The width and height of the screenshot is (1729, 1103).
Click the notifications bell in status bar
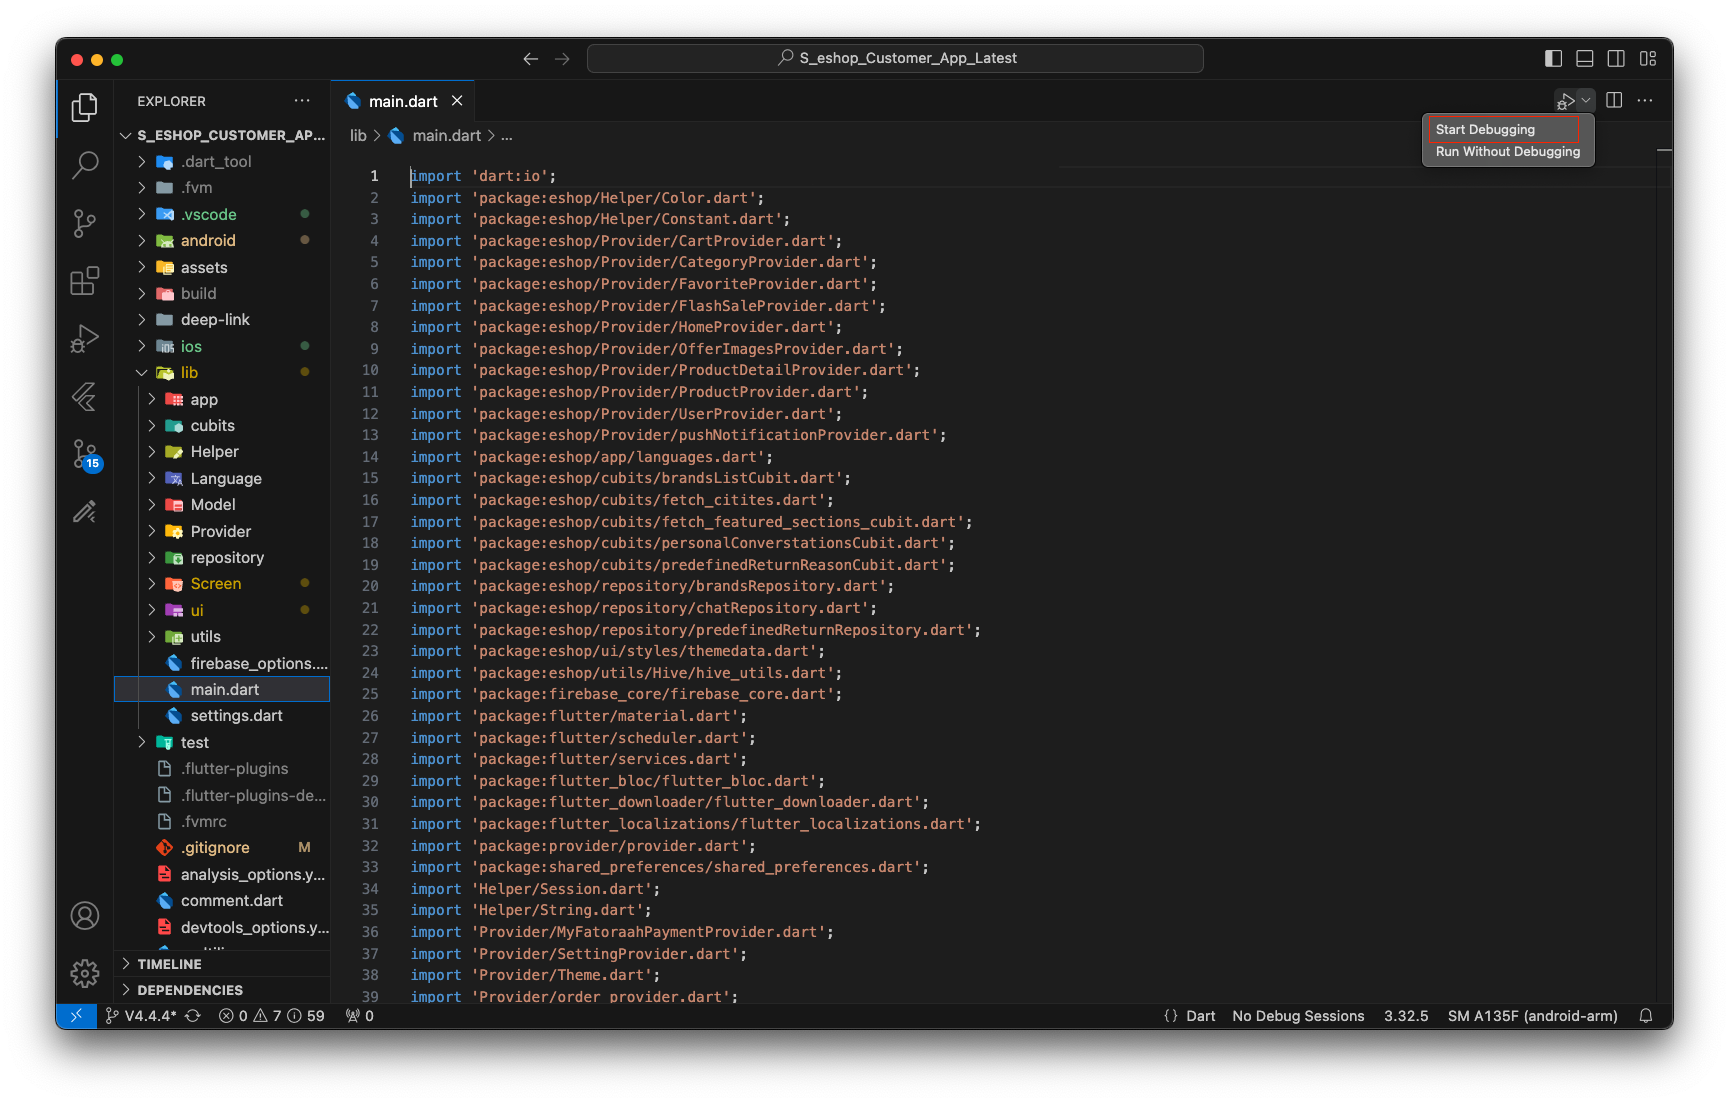click(x=1646, y=1016)
